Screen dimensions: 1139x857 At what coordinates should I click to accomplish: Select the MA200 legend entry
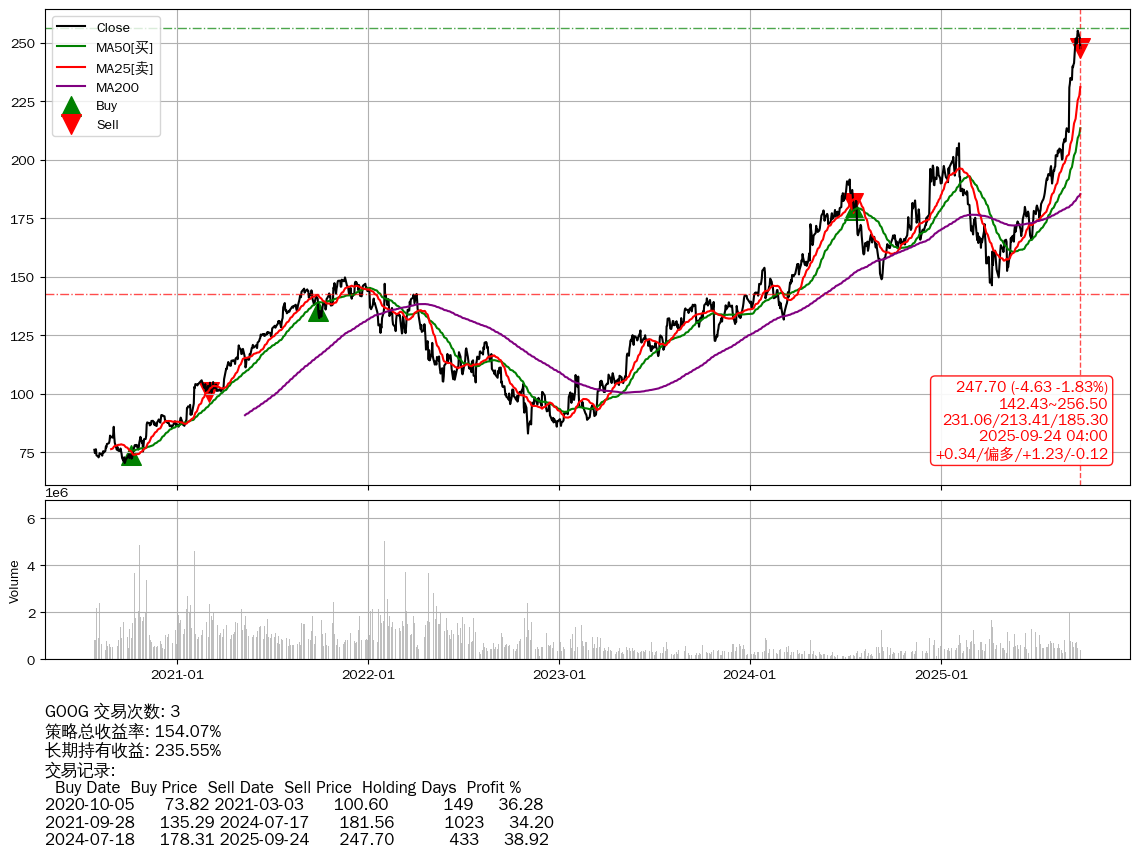[x=117, y=87]
